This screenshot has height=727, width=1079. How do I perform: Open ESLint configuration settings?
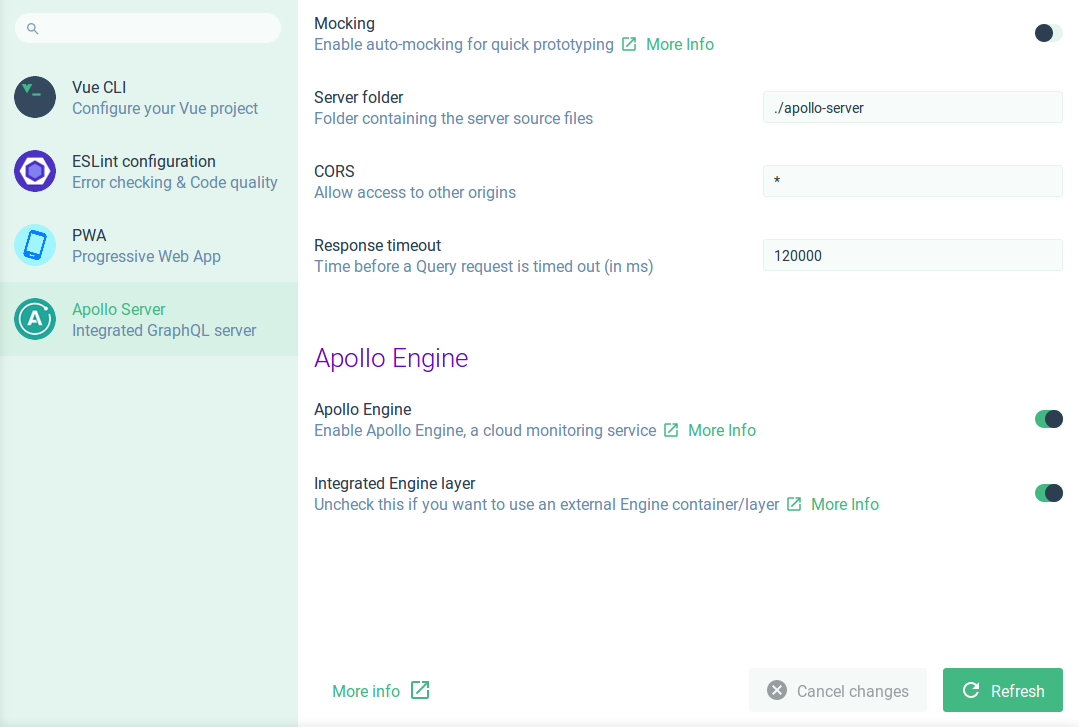click(149, 171)
